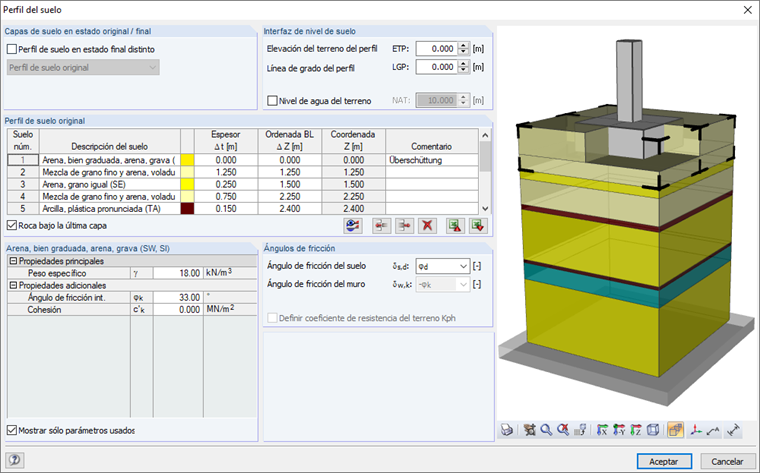Uncheck 'Roca bajo la última capa'
The height and width of the screenshot is (473, 760).
click(x=12, y=225)
